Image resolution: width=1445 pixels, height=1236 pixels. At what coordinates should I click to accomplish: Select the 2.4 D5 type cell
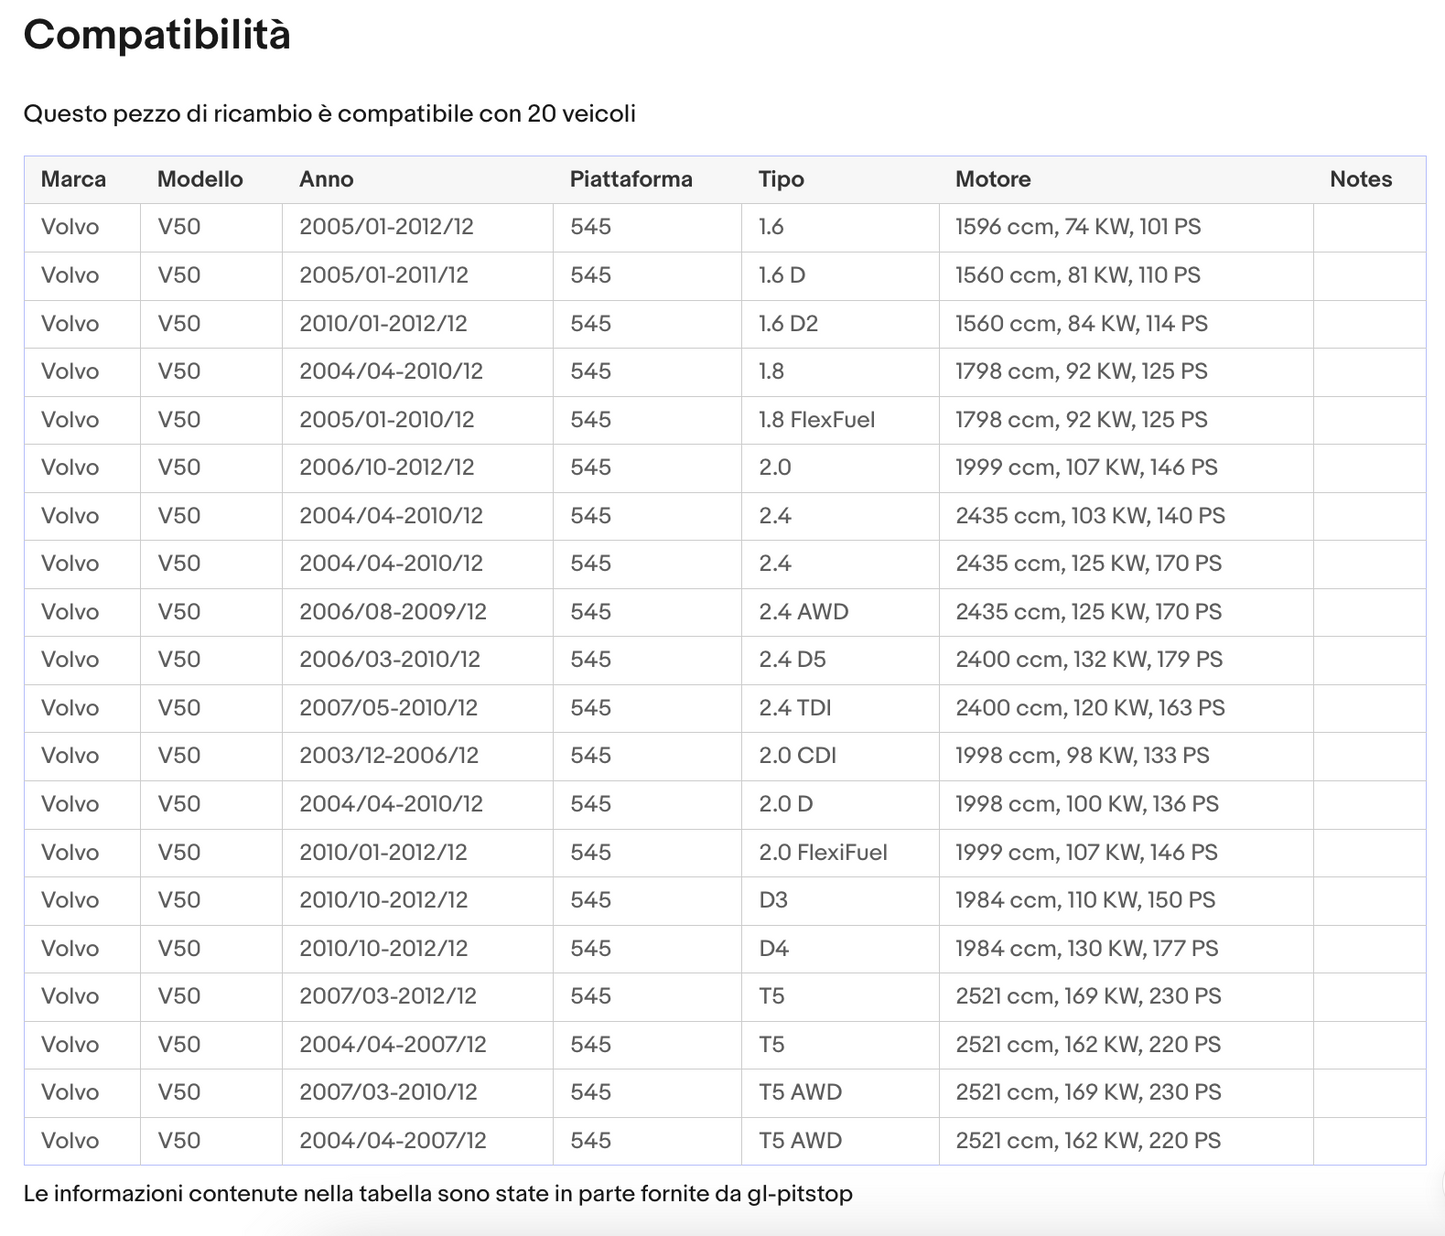pyautogui.click(x=792, y=660)
